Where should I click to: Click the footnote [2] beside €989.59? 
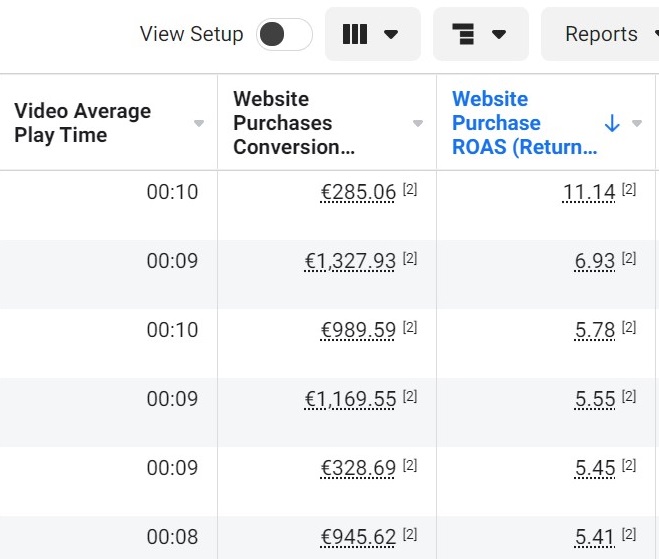click(410, 328)
